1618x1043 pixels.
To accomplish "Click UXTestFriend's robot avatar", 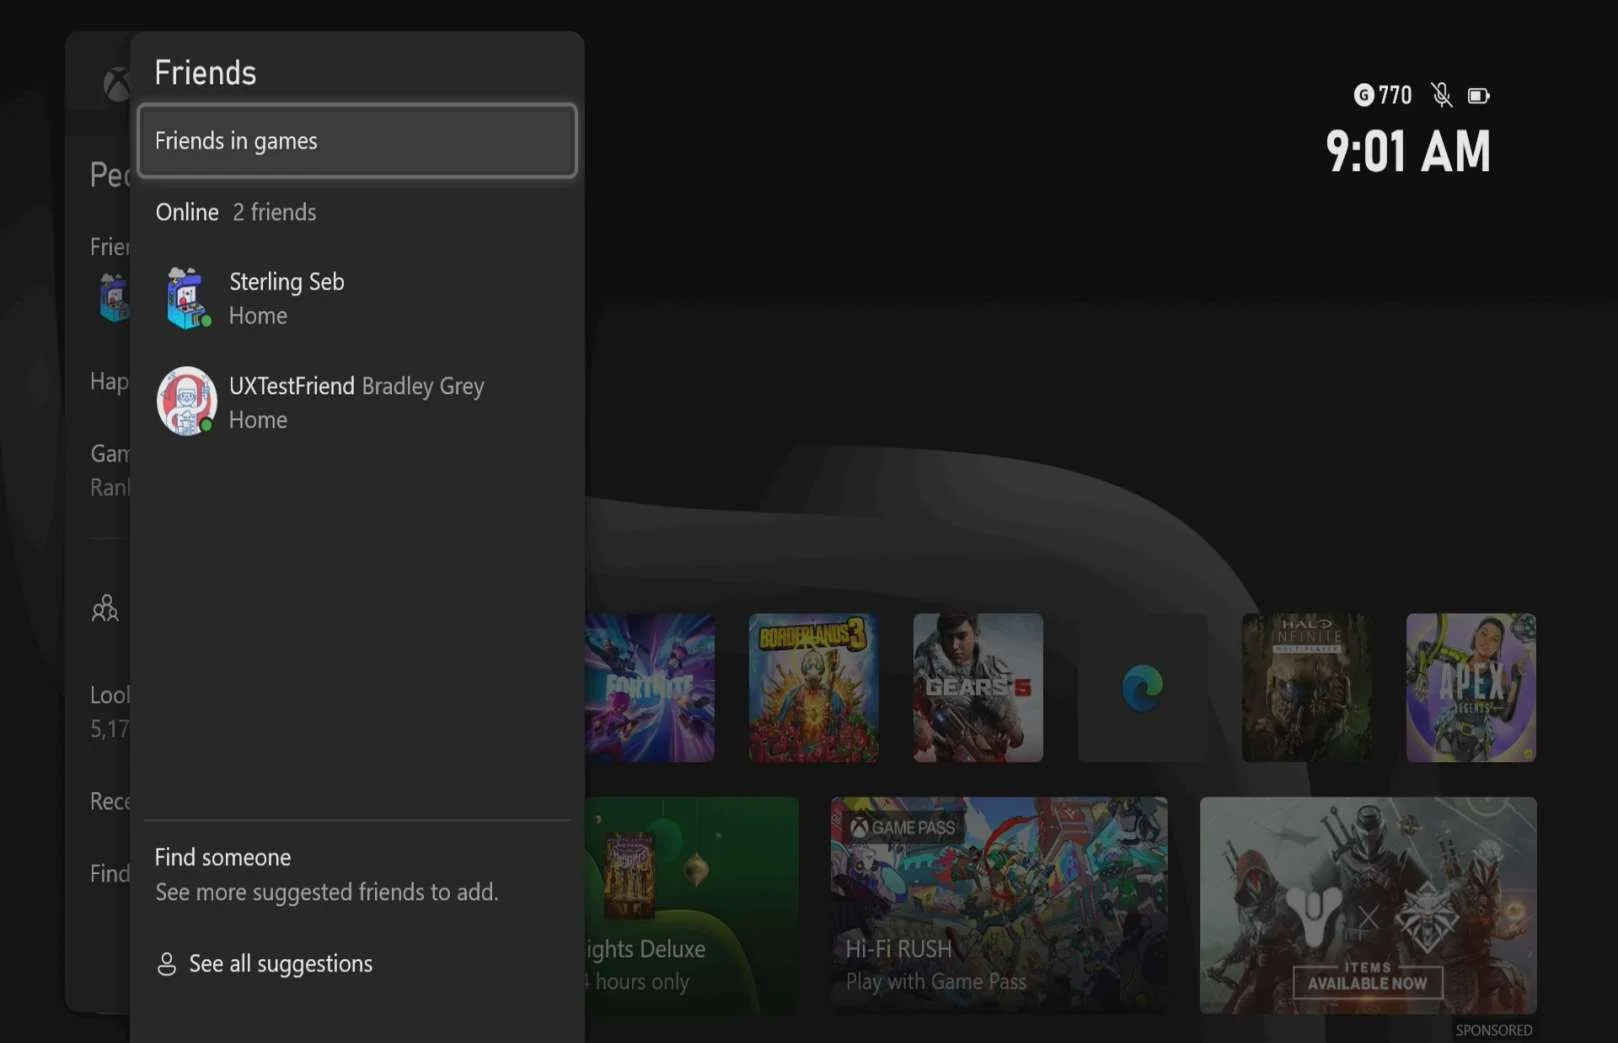I will 187,401.
